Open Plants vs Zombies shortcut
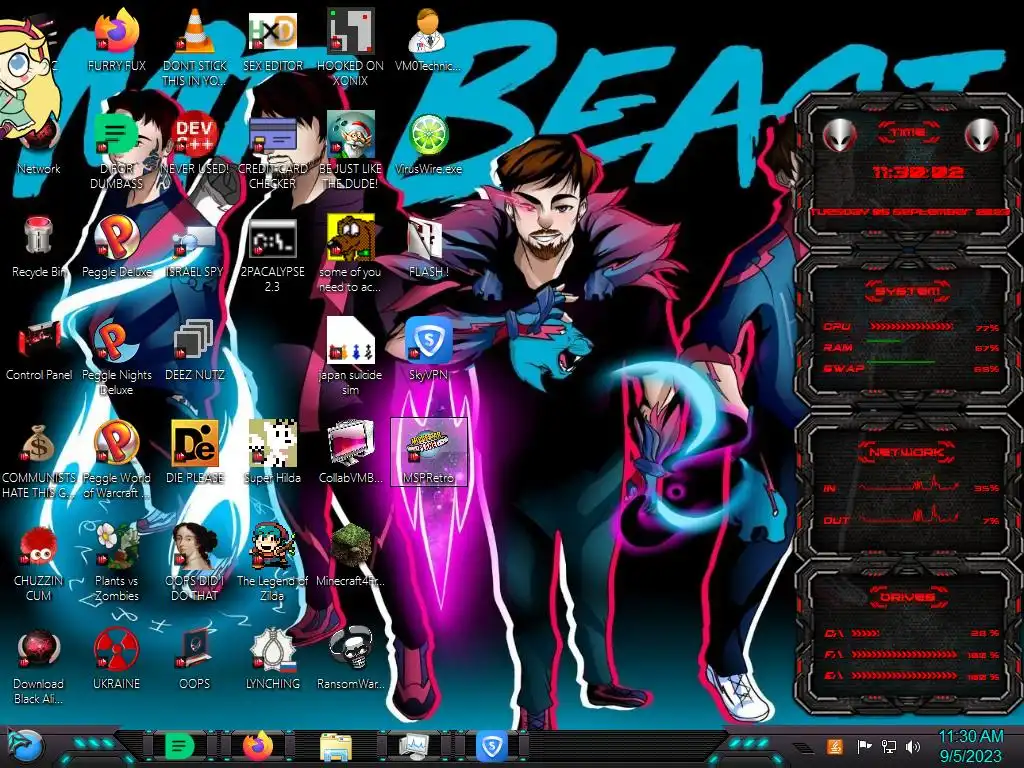This screenshot has width=1024, height=768. coord(116,563)
